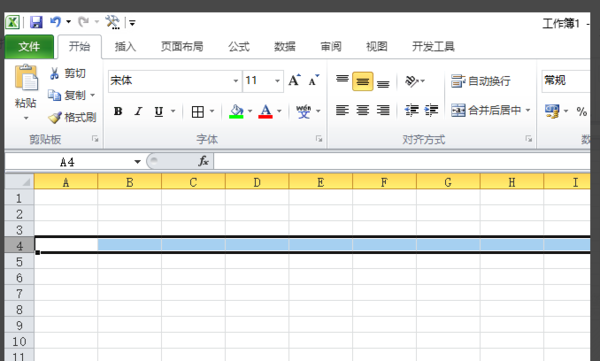Toggle Bold formatting
600x361 pixels.
click(118, 111)
